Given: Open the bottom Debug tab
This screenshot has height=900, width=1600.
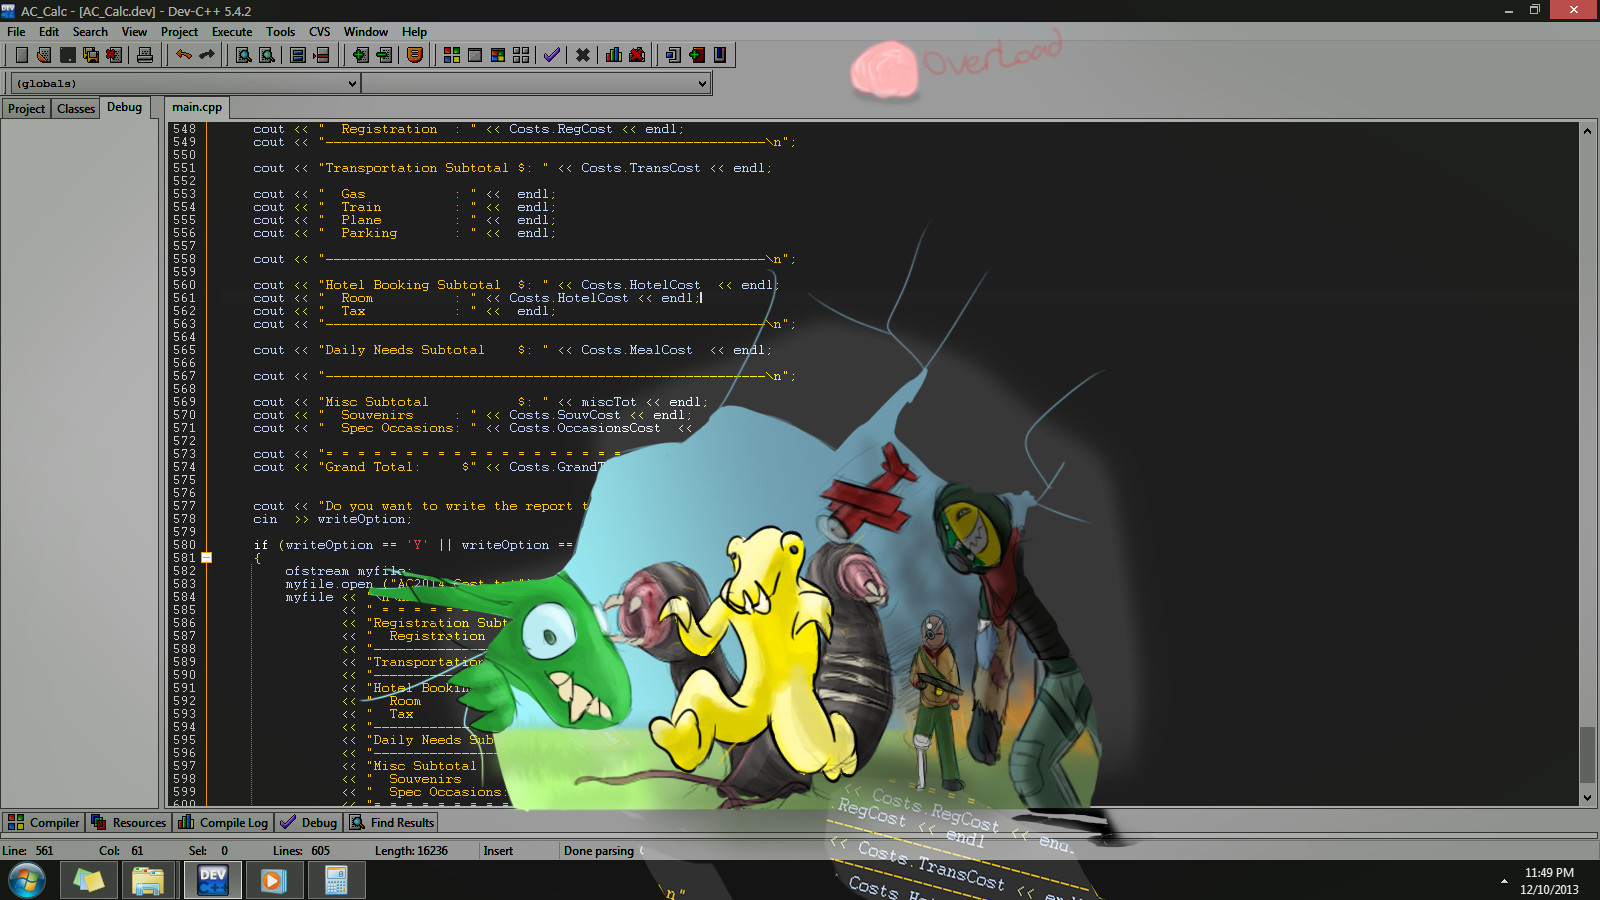Looking at the screenshot, I should point(308,822).
